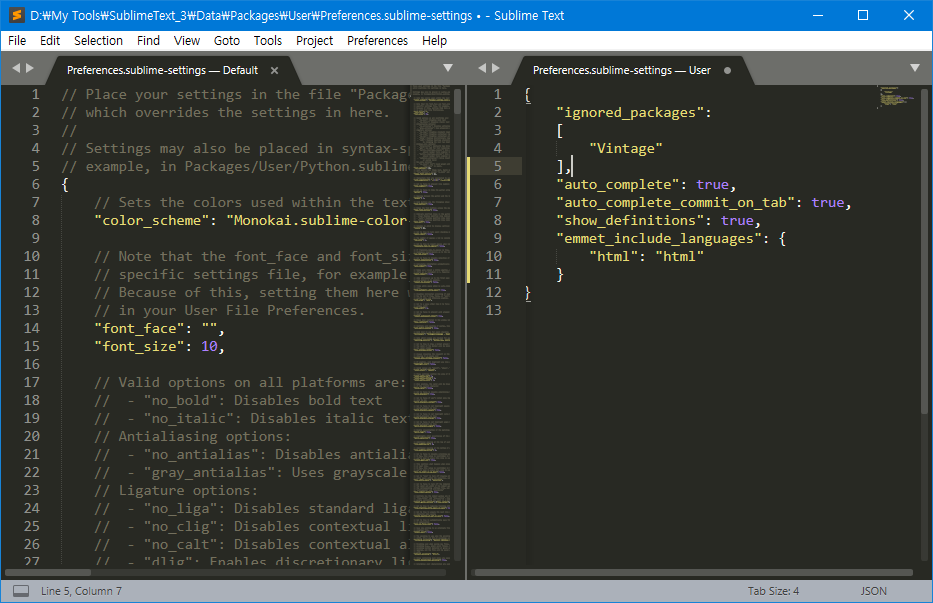Open the Goto menu
Image resolution: width=933 pixels, height=603 pixels.
227,40
